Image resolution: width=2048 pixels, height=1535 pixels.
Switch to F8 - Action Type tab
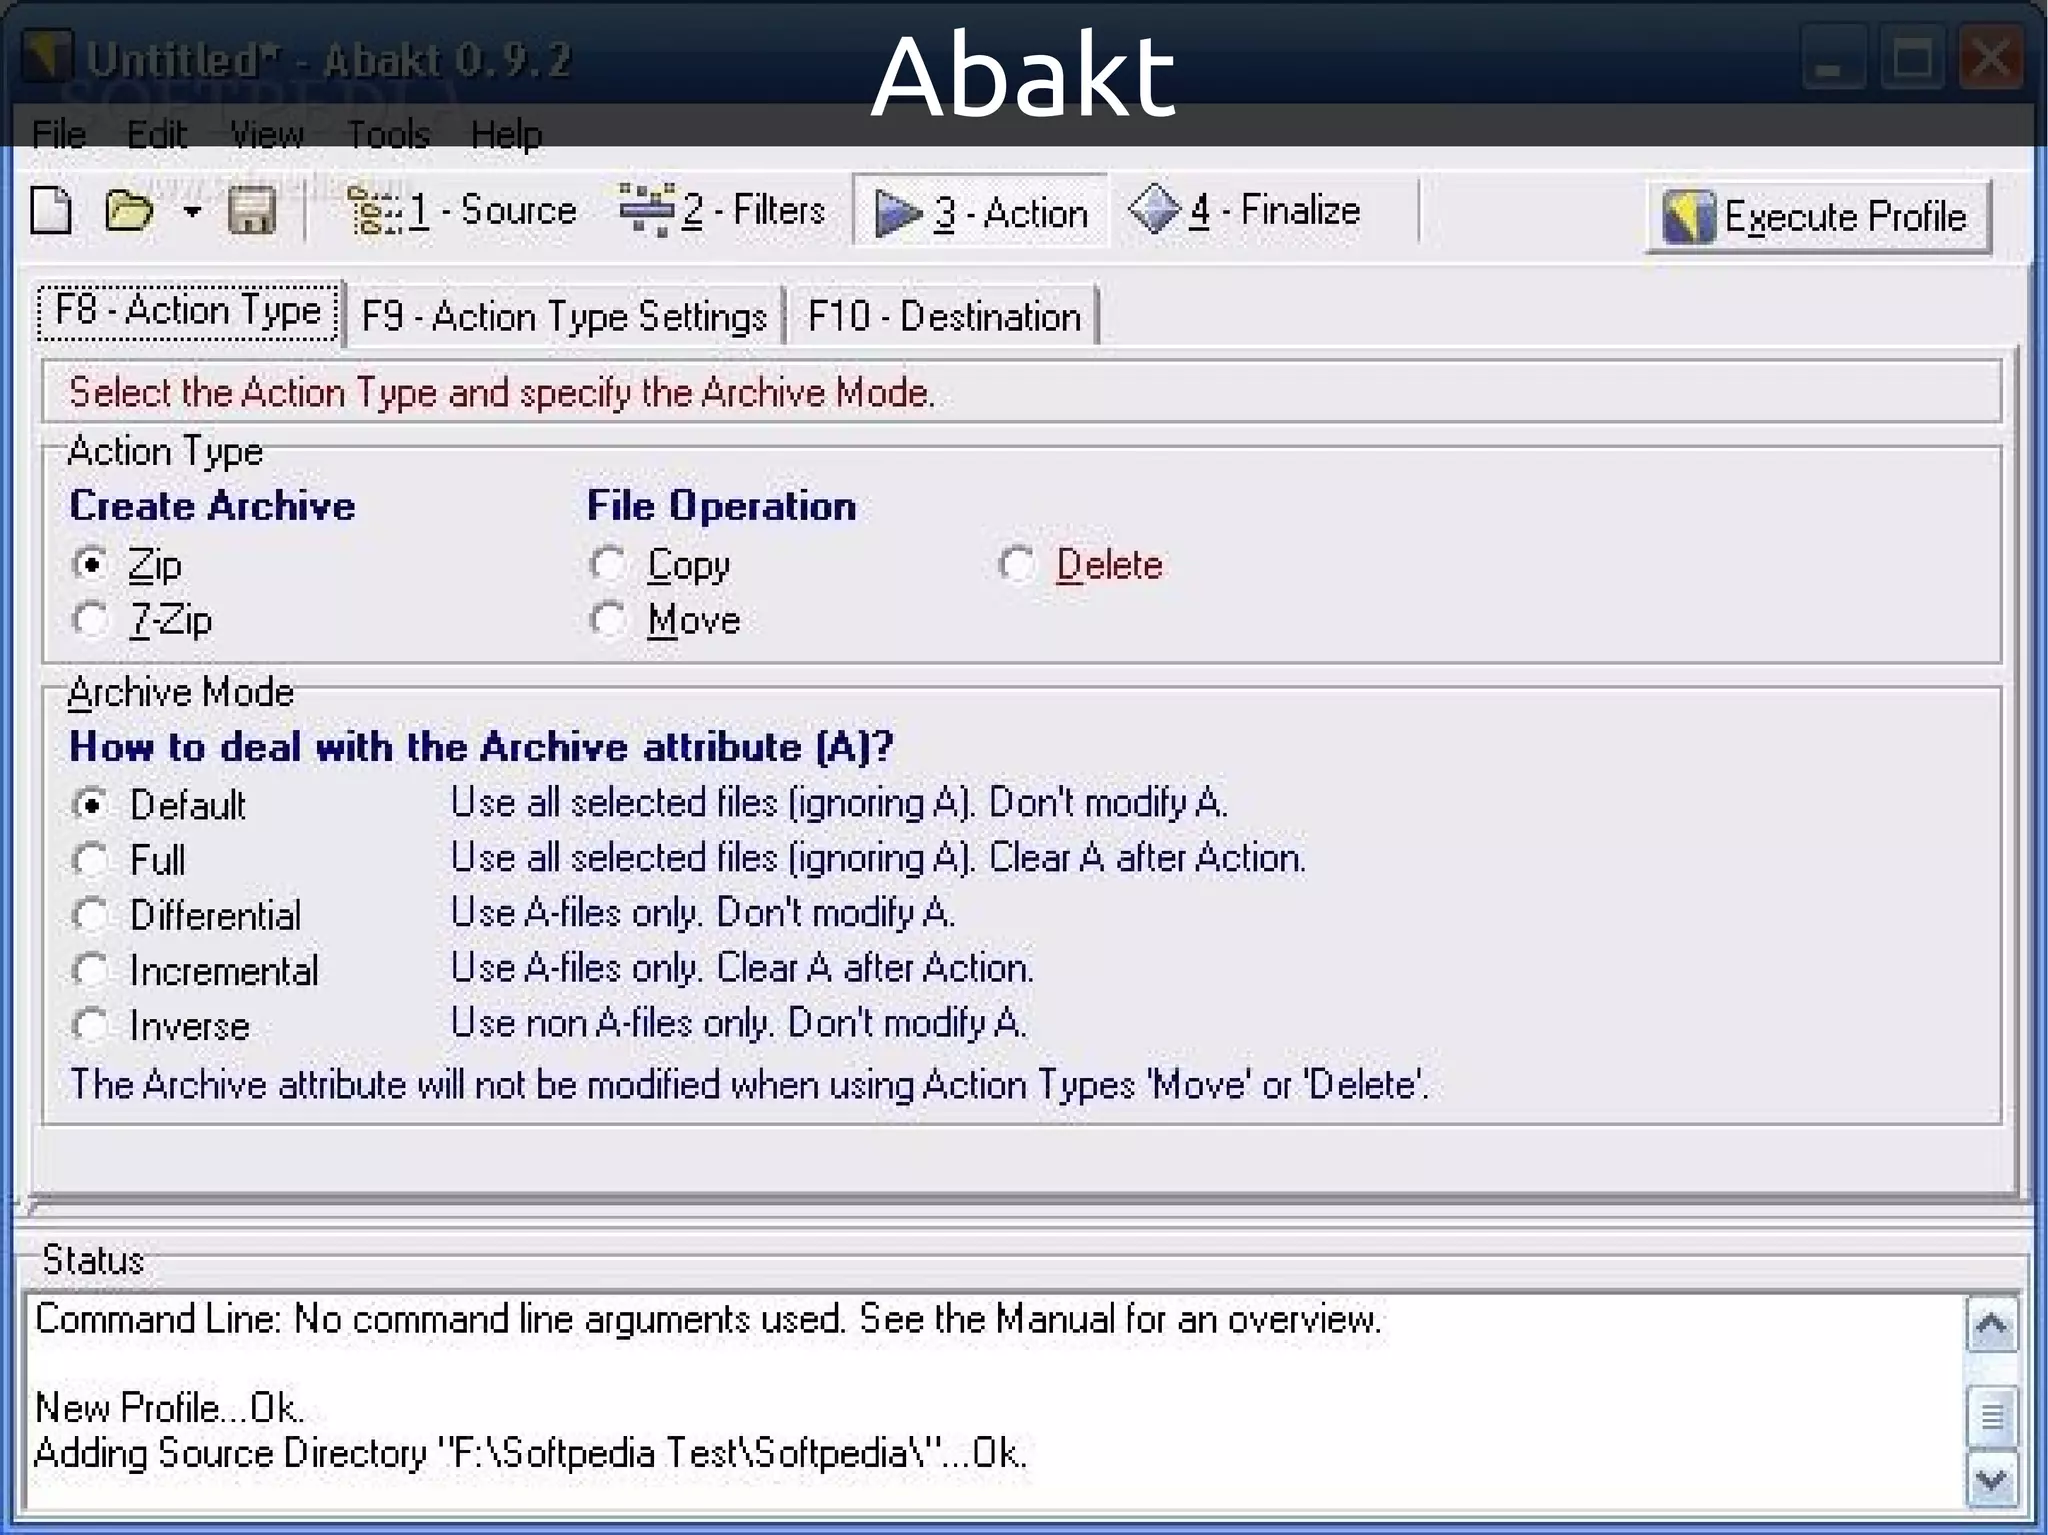click(x=188, y=311)
